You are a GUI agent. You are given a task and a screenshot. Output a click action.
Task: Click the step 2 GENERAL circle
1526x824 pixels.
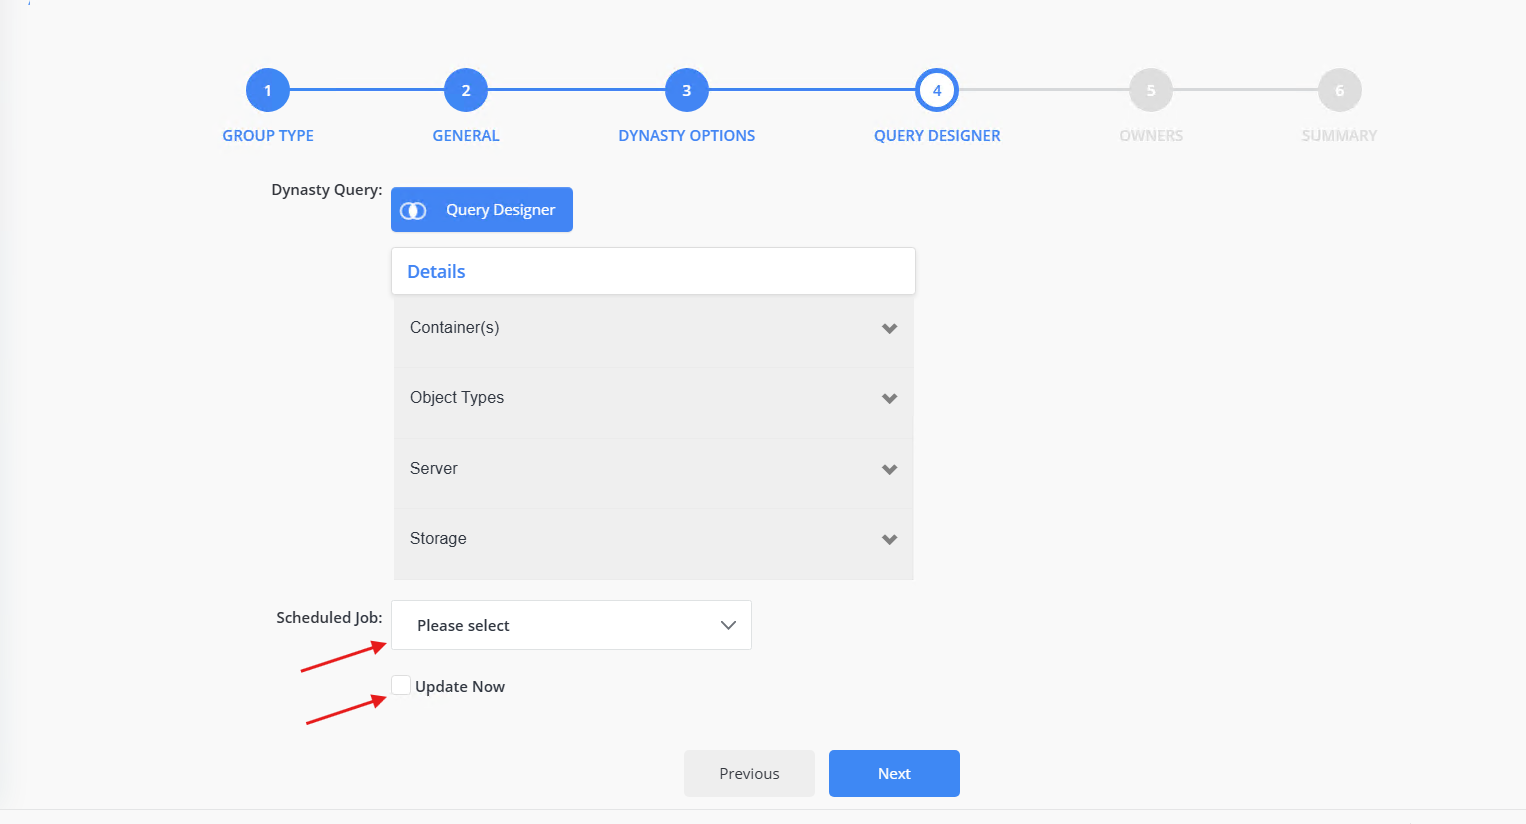(465, 89)
